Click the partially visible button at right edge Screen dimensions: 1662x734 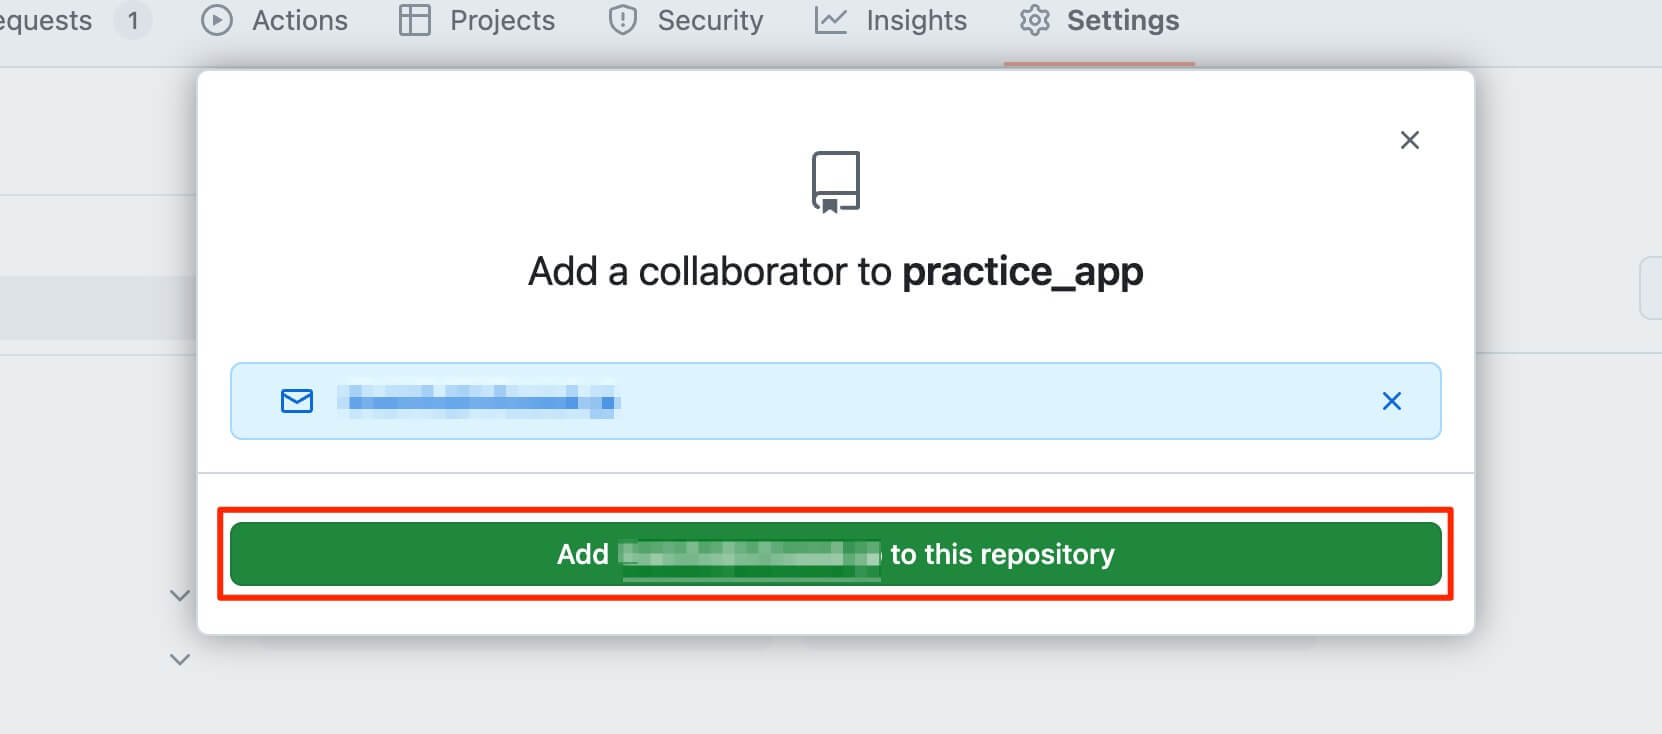click(1651, 288)
